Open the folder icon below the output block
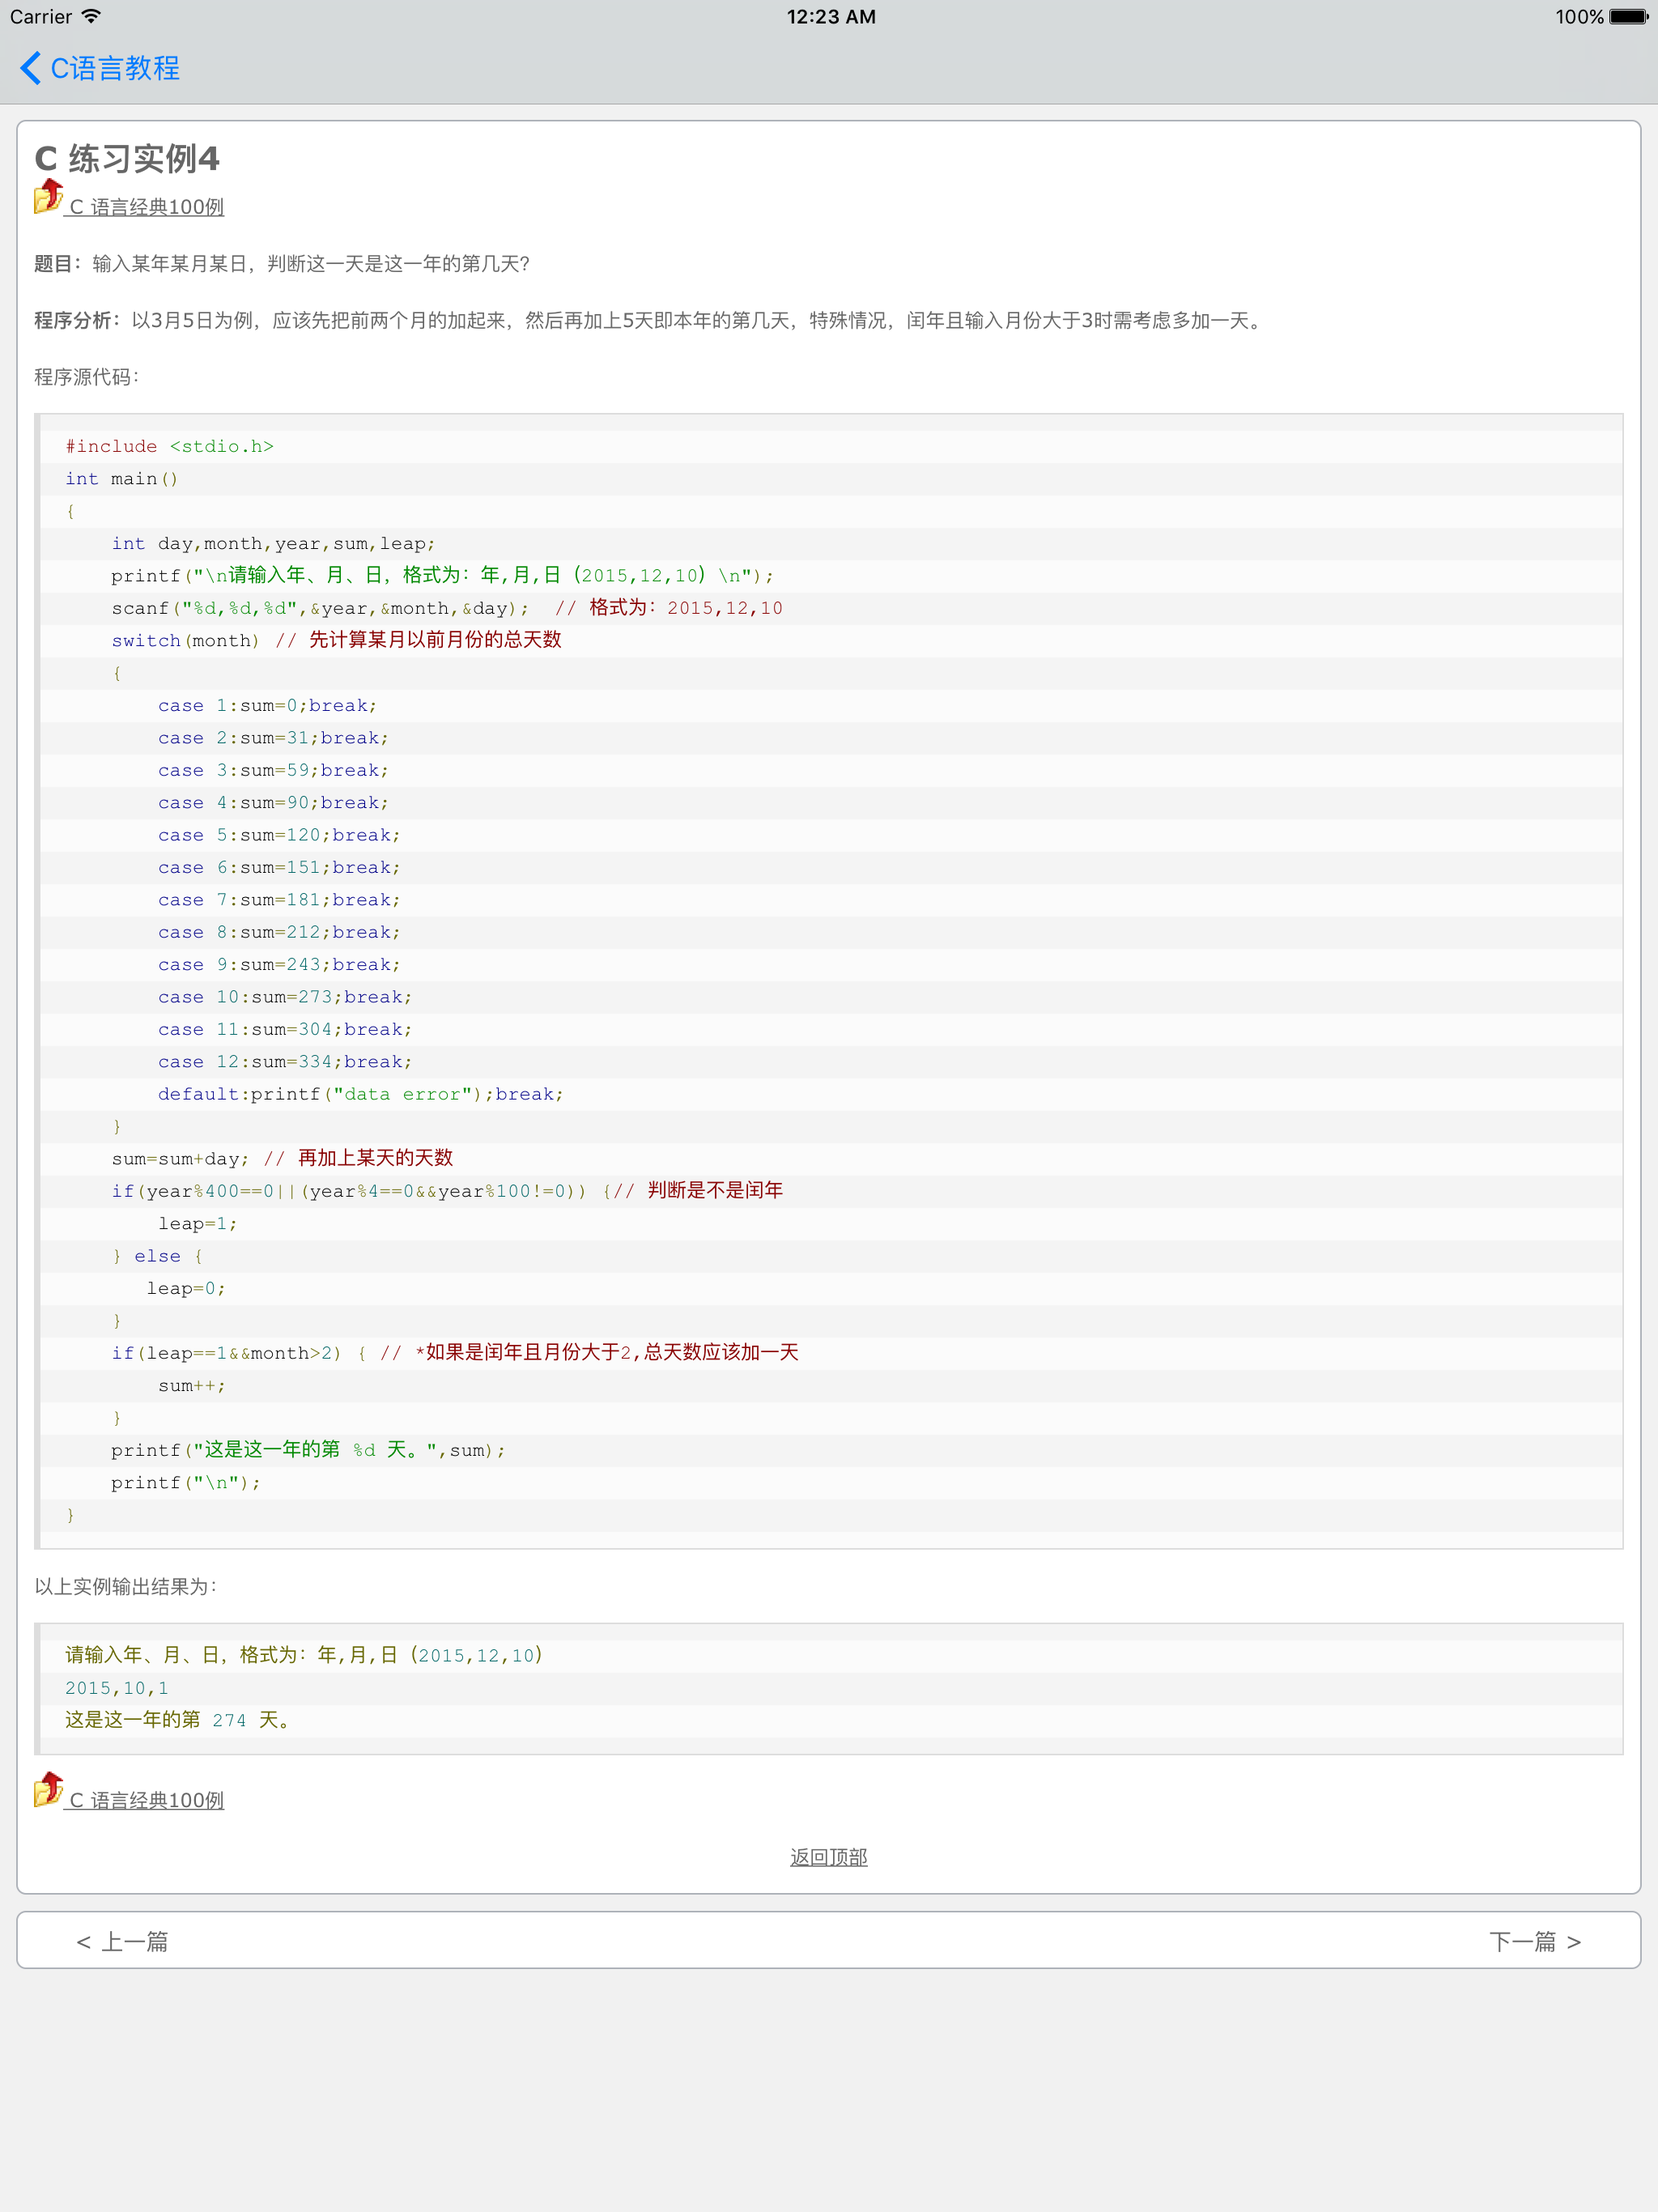1658x2212 pixels. click(48, 1790)
